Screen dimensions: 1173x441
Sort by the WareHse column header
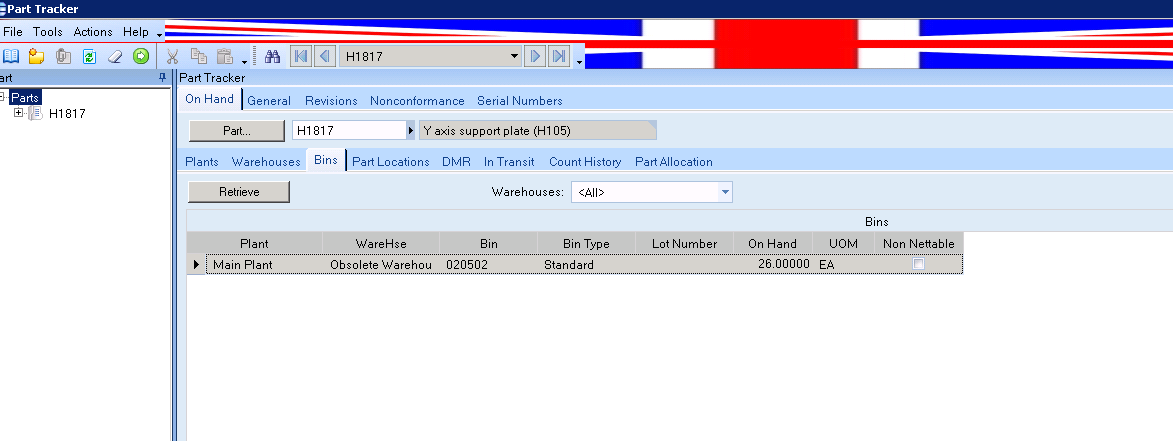381,244
